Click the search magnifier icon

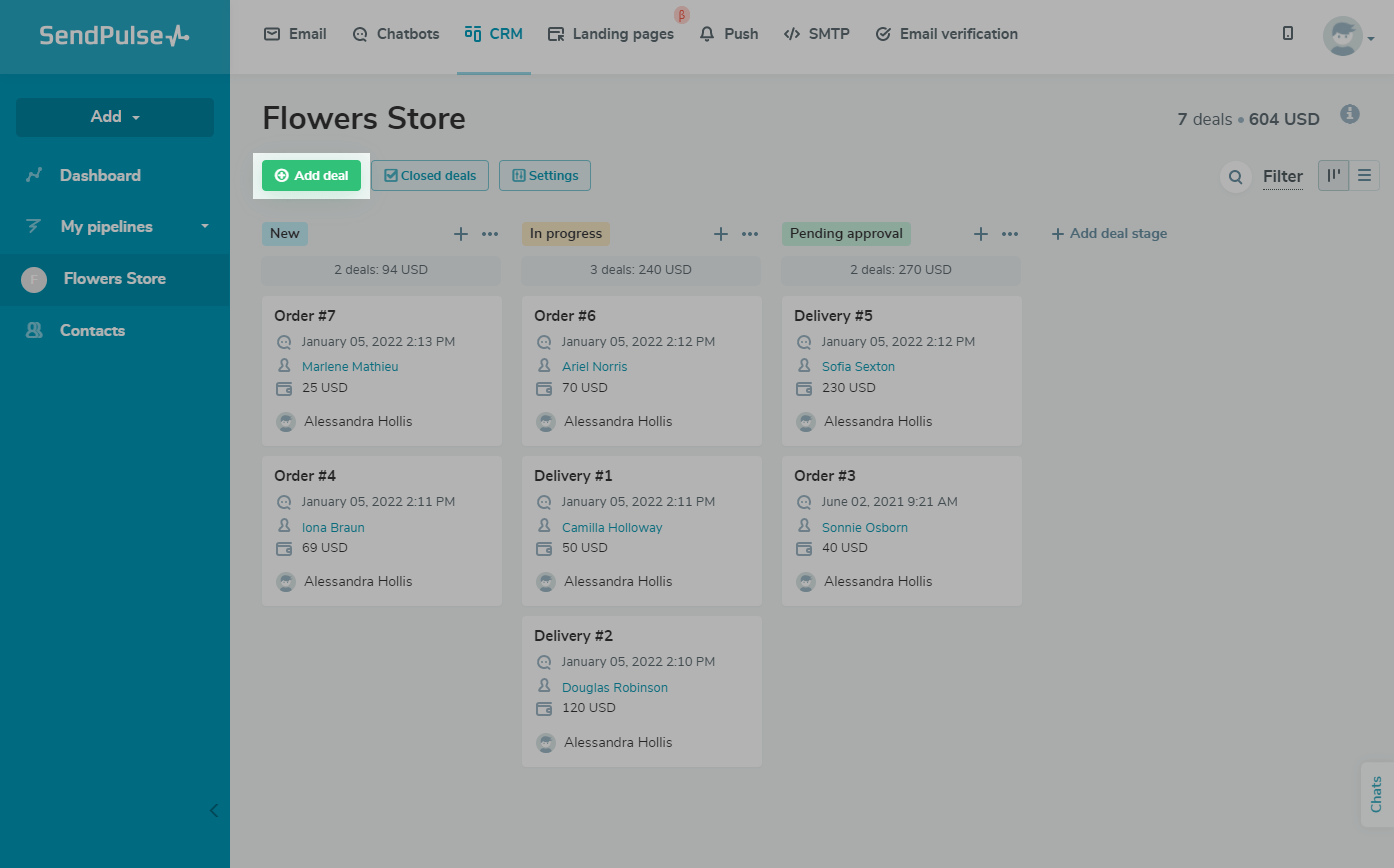(1236, 177)
